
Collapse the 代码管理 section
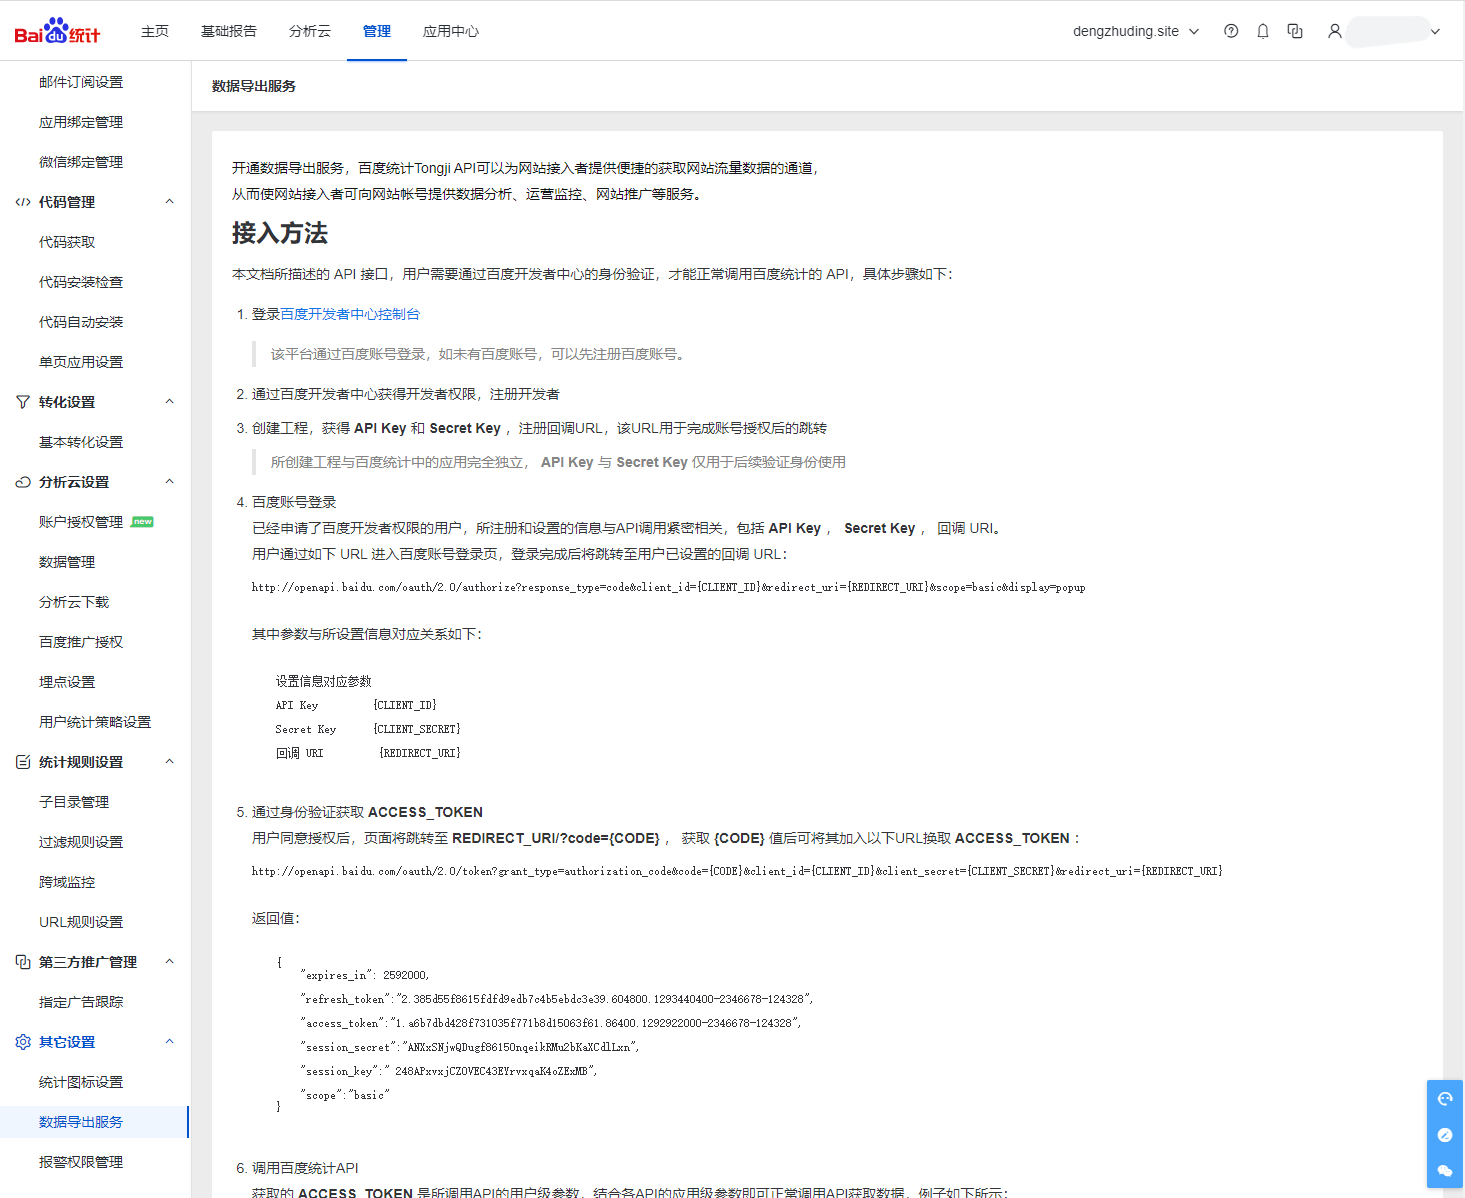169,202
